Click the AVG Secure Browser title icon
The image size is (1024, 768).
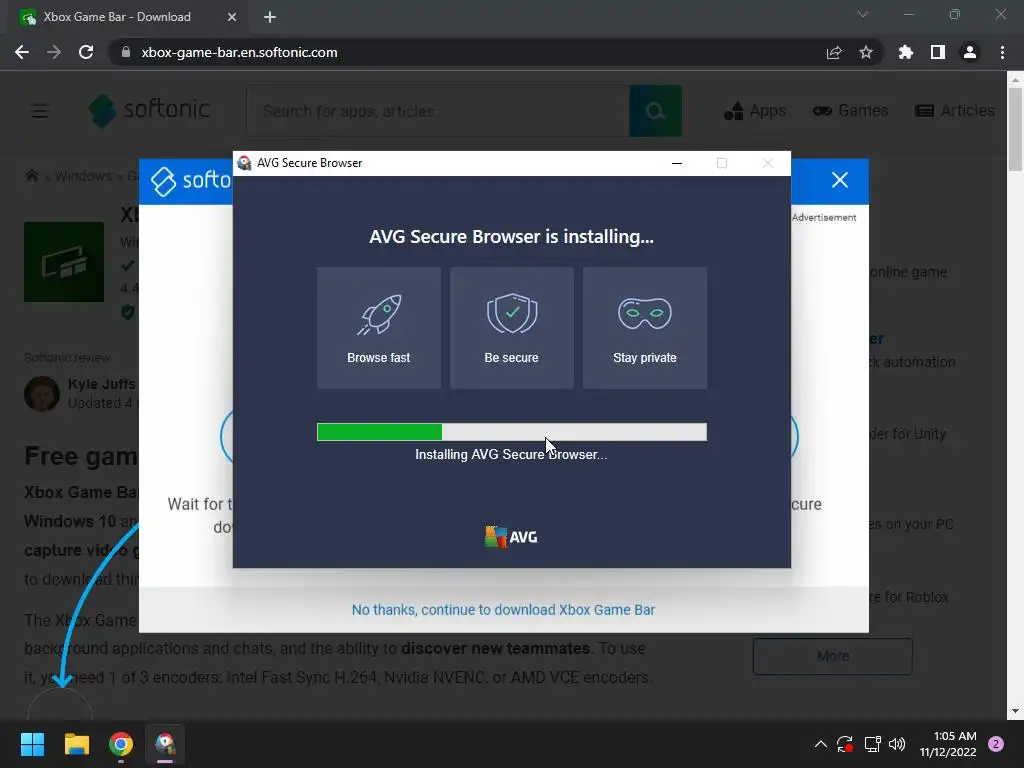click(245, 163)
